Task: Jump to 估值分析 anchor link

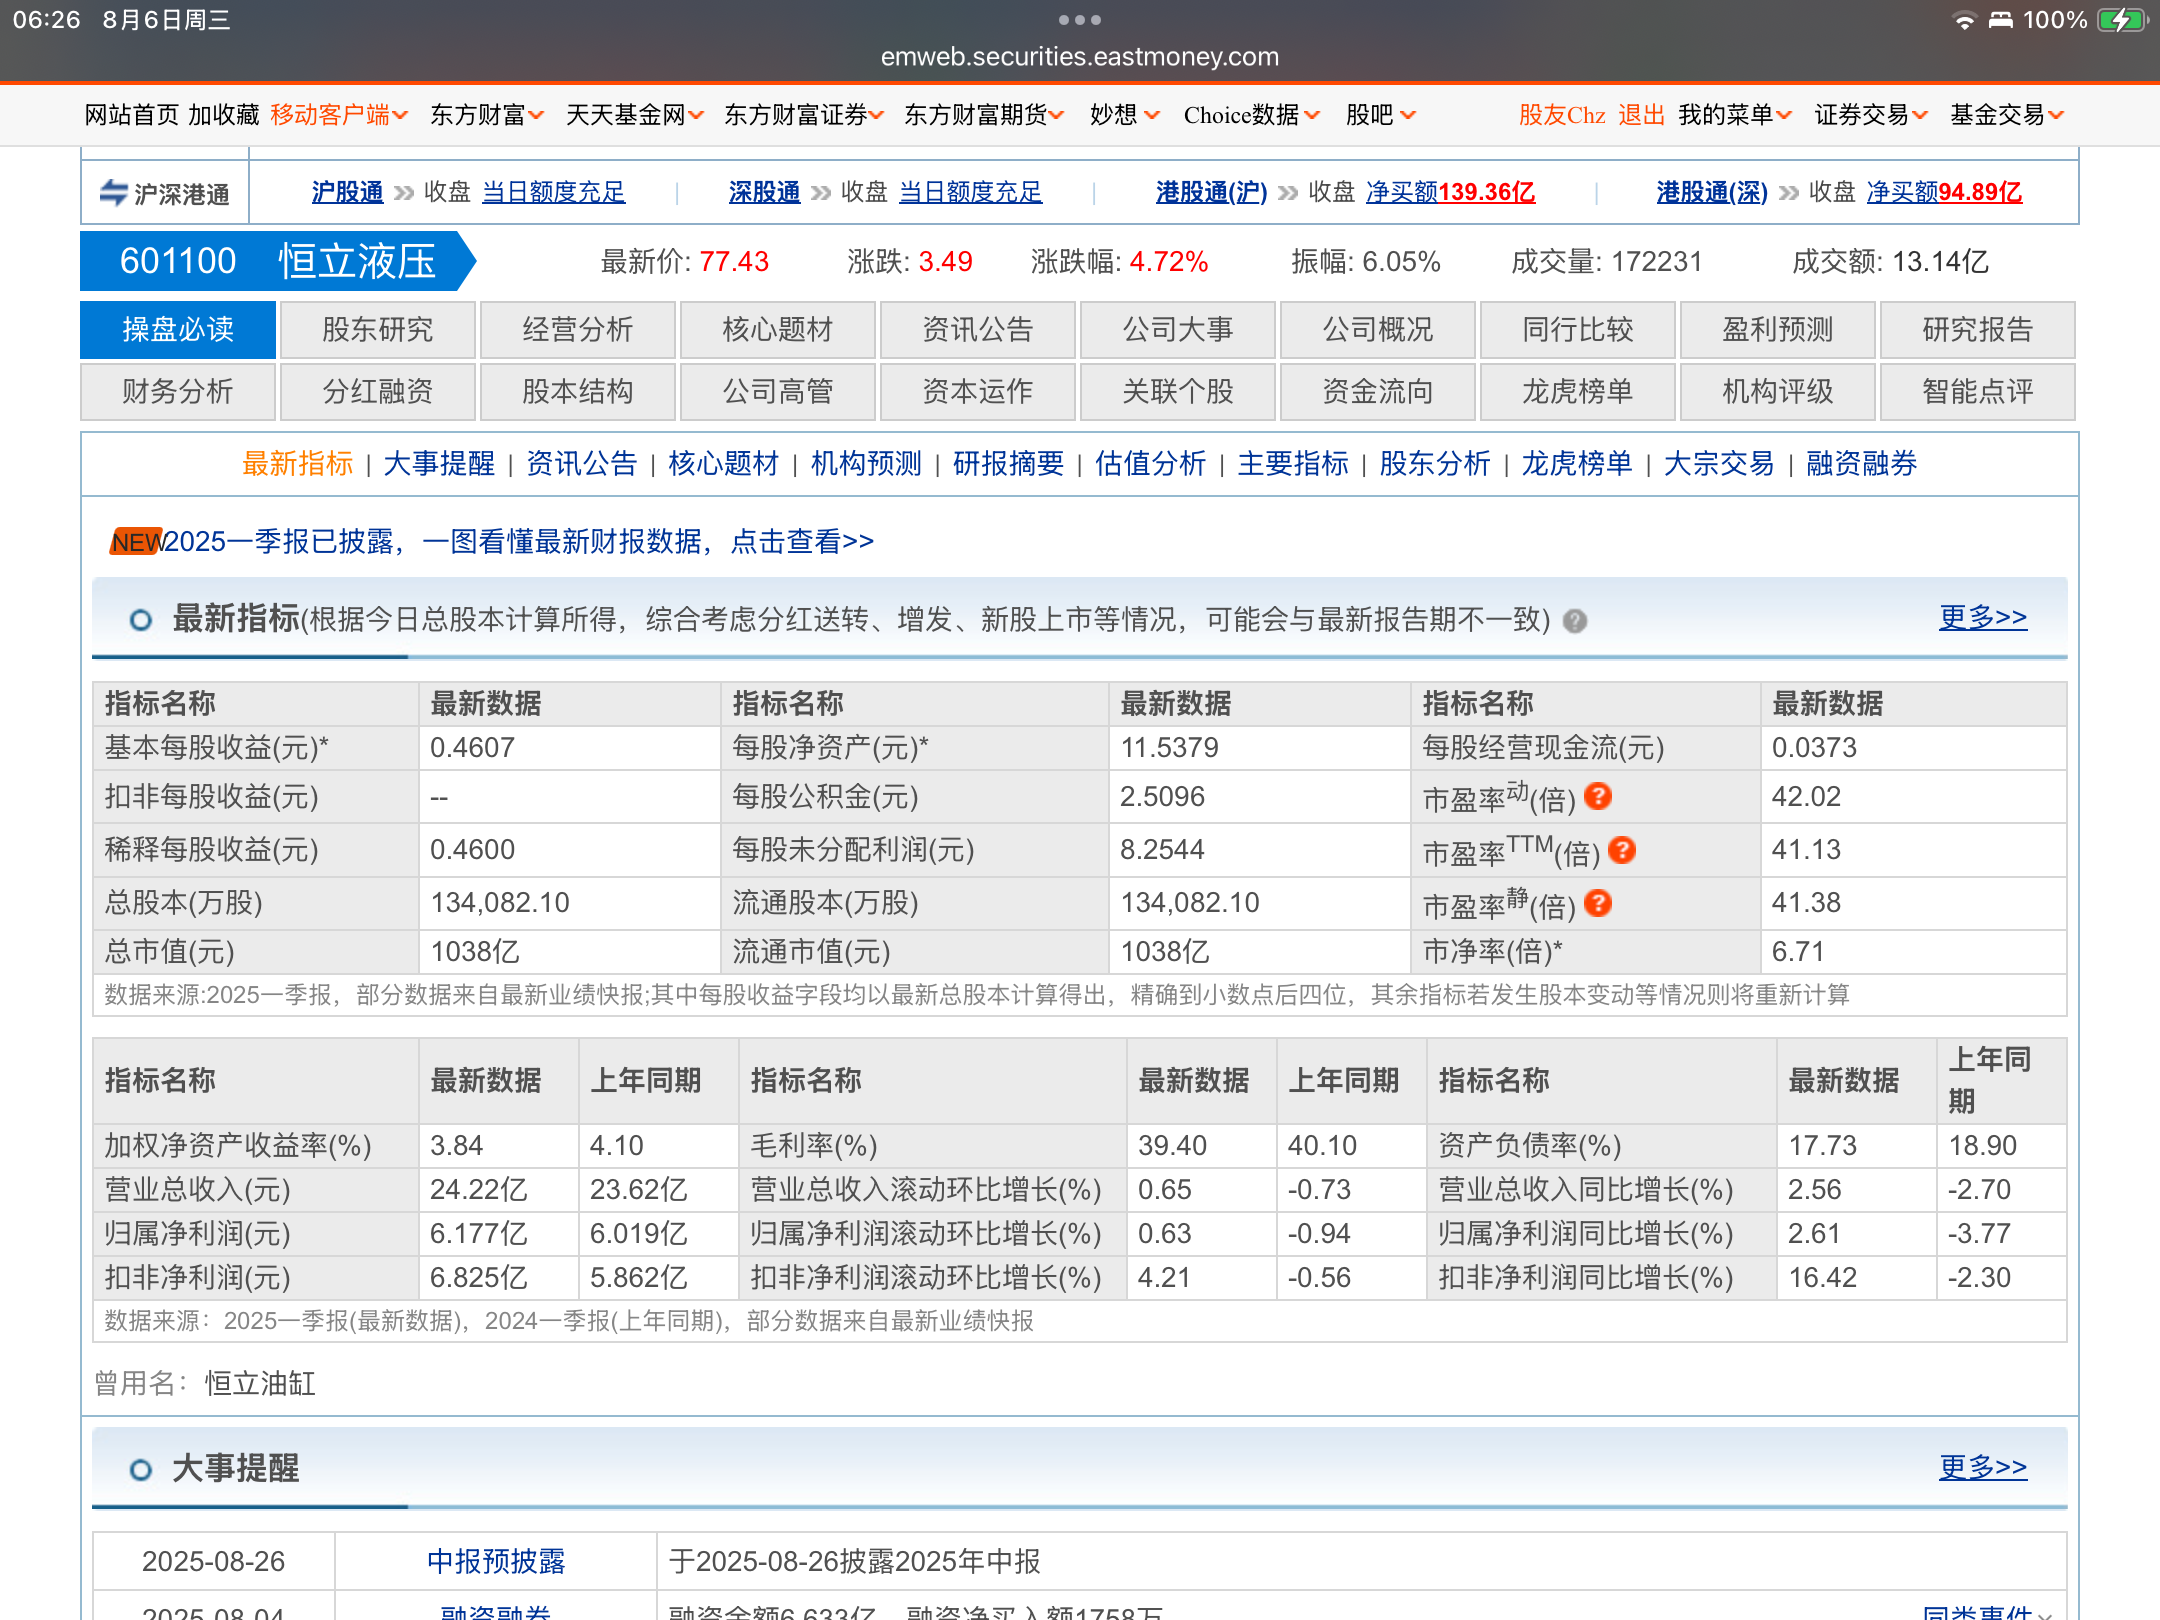Action: 1151,464
